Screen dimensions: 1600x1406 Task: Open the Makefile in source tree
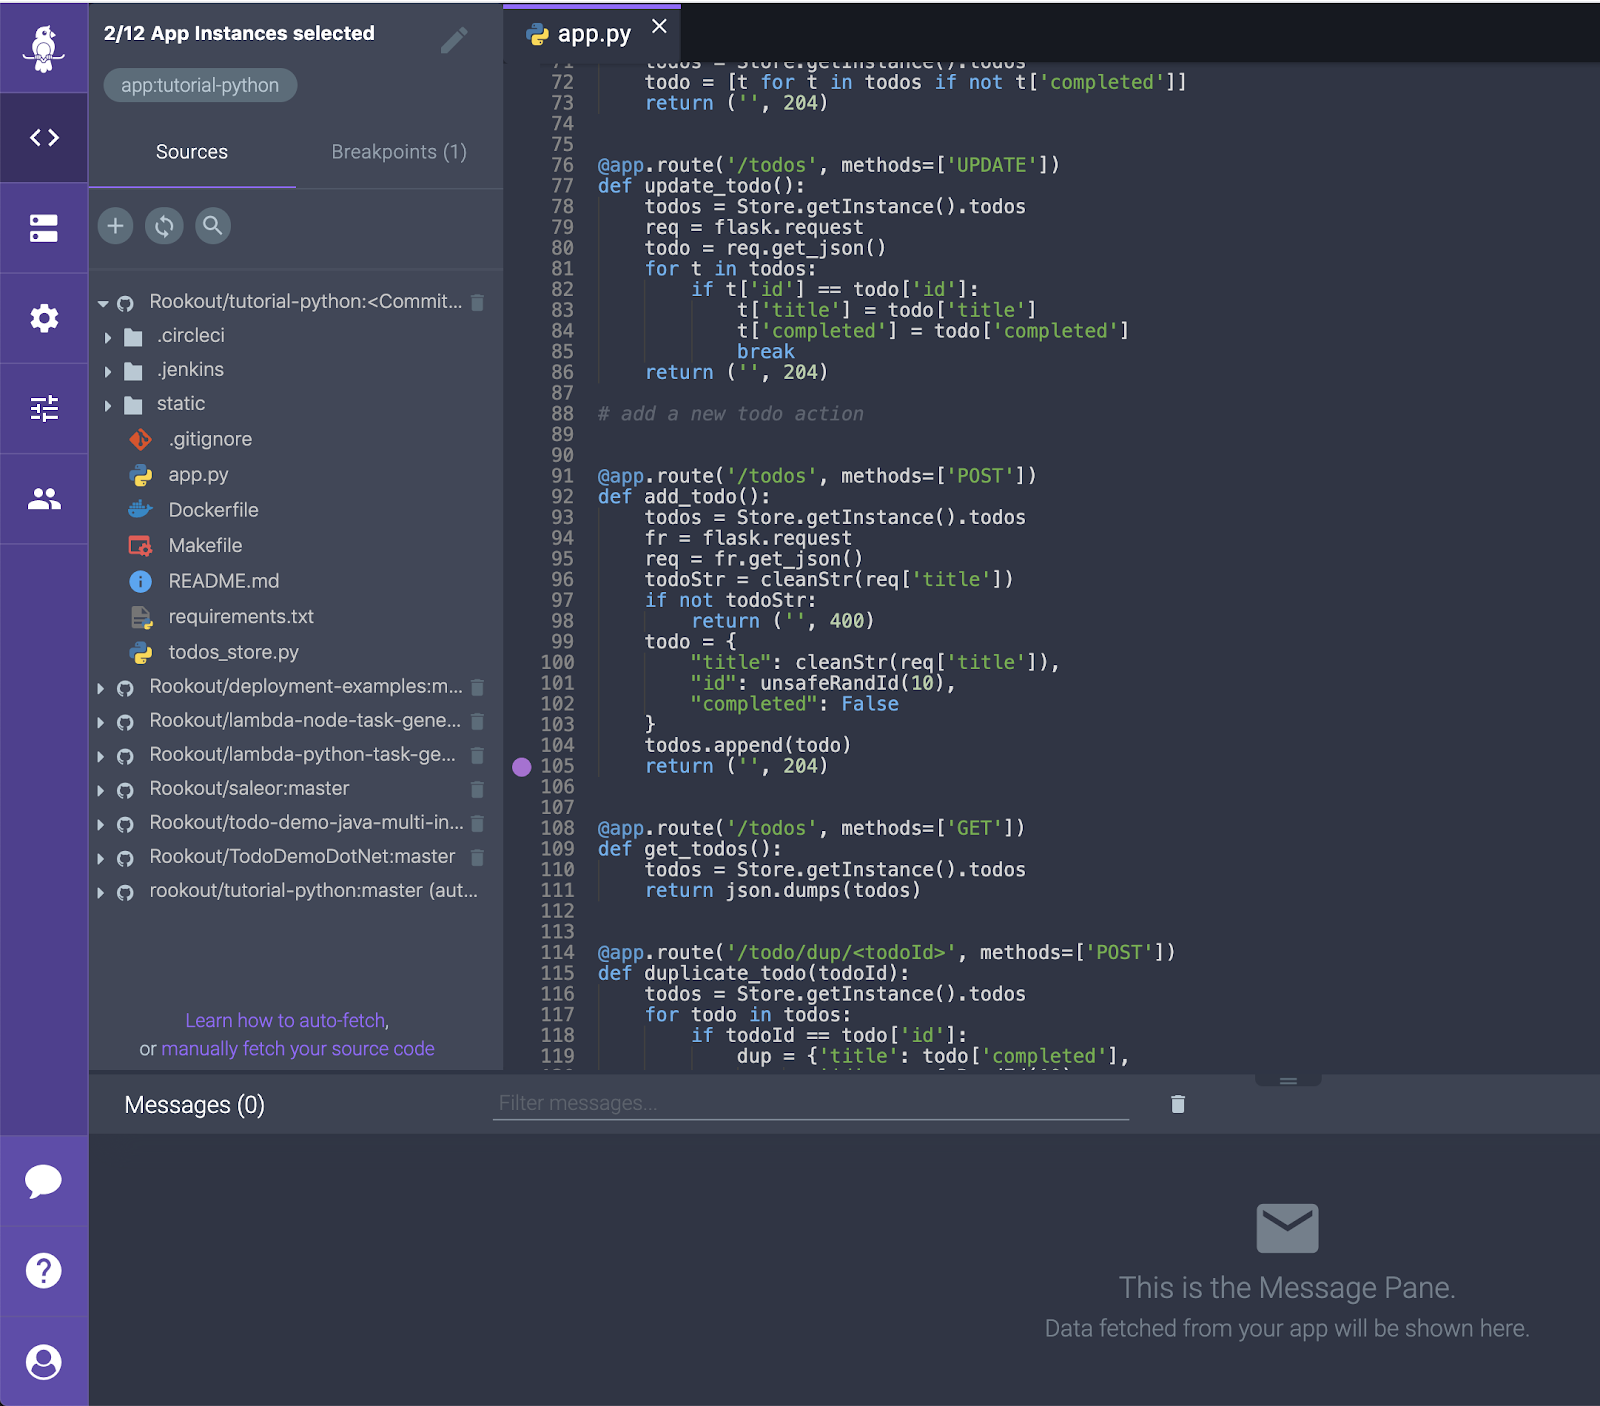tap(205, 545)
